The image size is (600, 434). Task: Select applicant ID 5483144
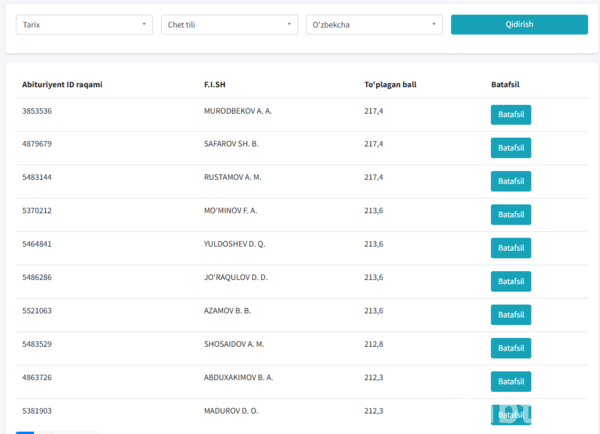click(x=37, y=177)
